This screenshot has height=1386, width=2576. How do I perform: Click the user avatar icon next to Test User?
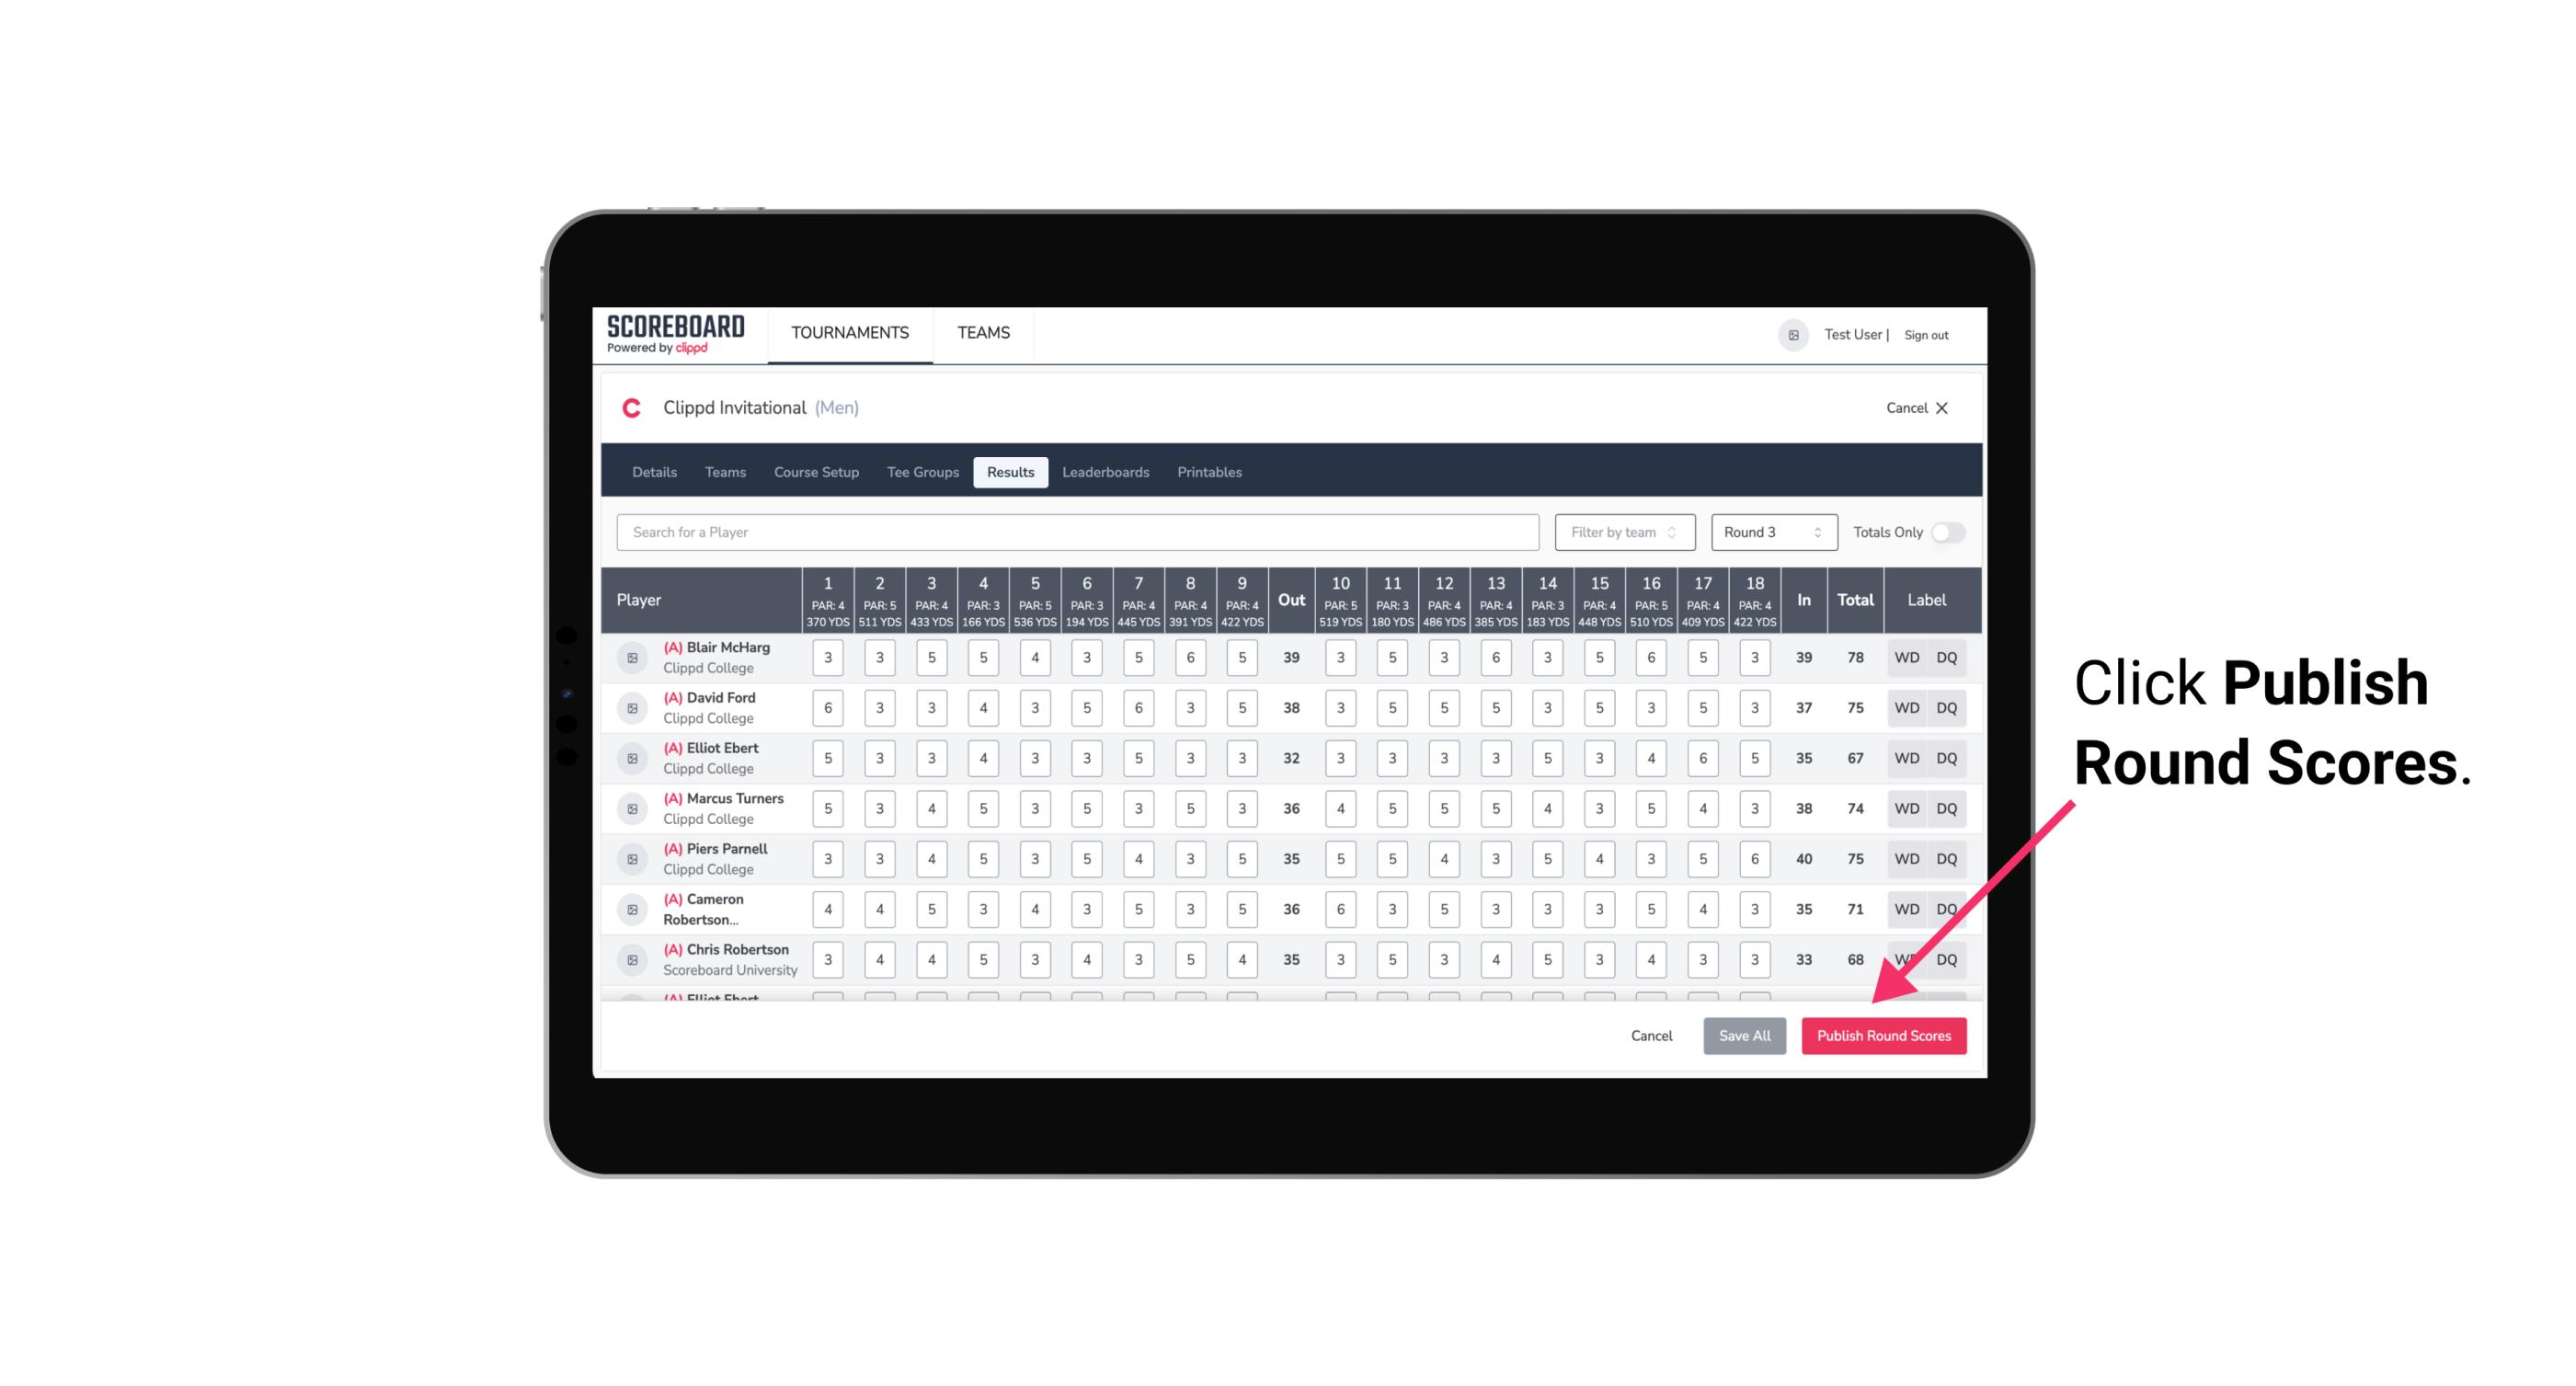pyautogui.click(x=1793, y=335)
